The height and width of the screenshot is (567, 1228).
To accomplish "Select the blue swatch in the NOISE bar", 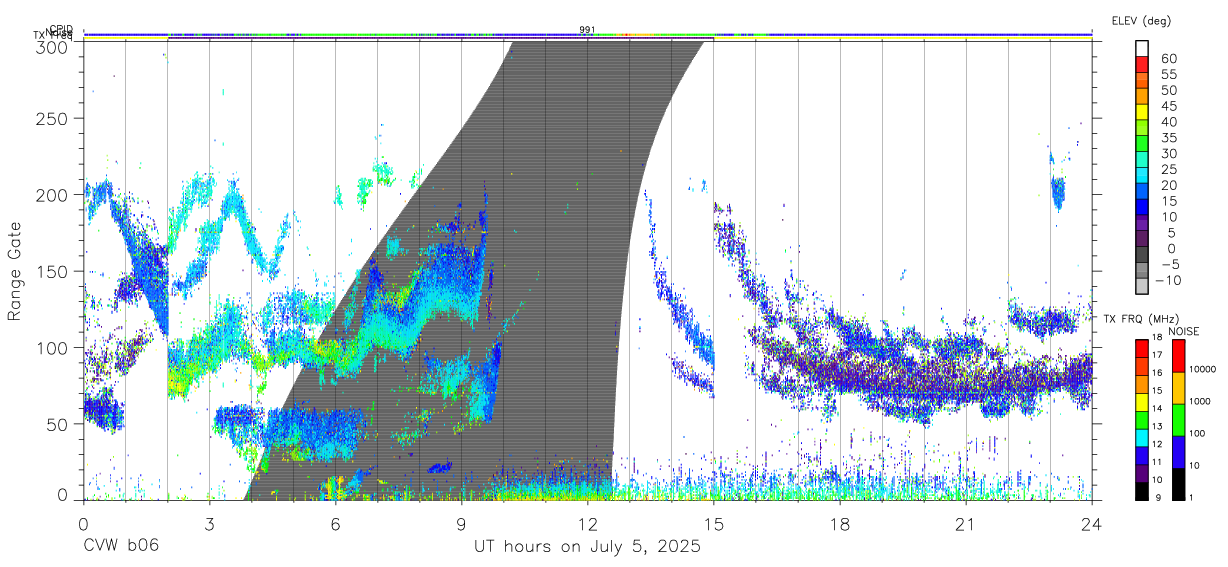I will tap(1178, 452).
